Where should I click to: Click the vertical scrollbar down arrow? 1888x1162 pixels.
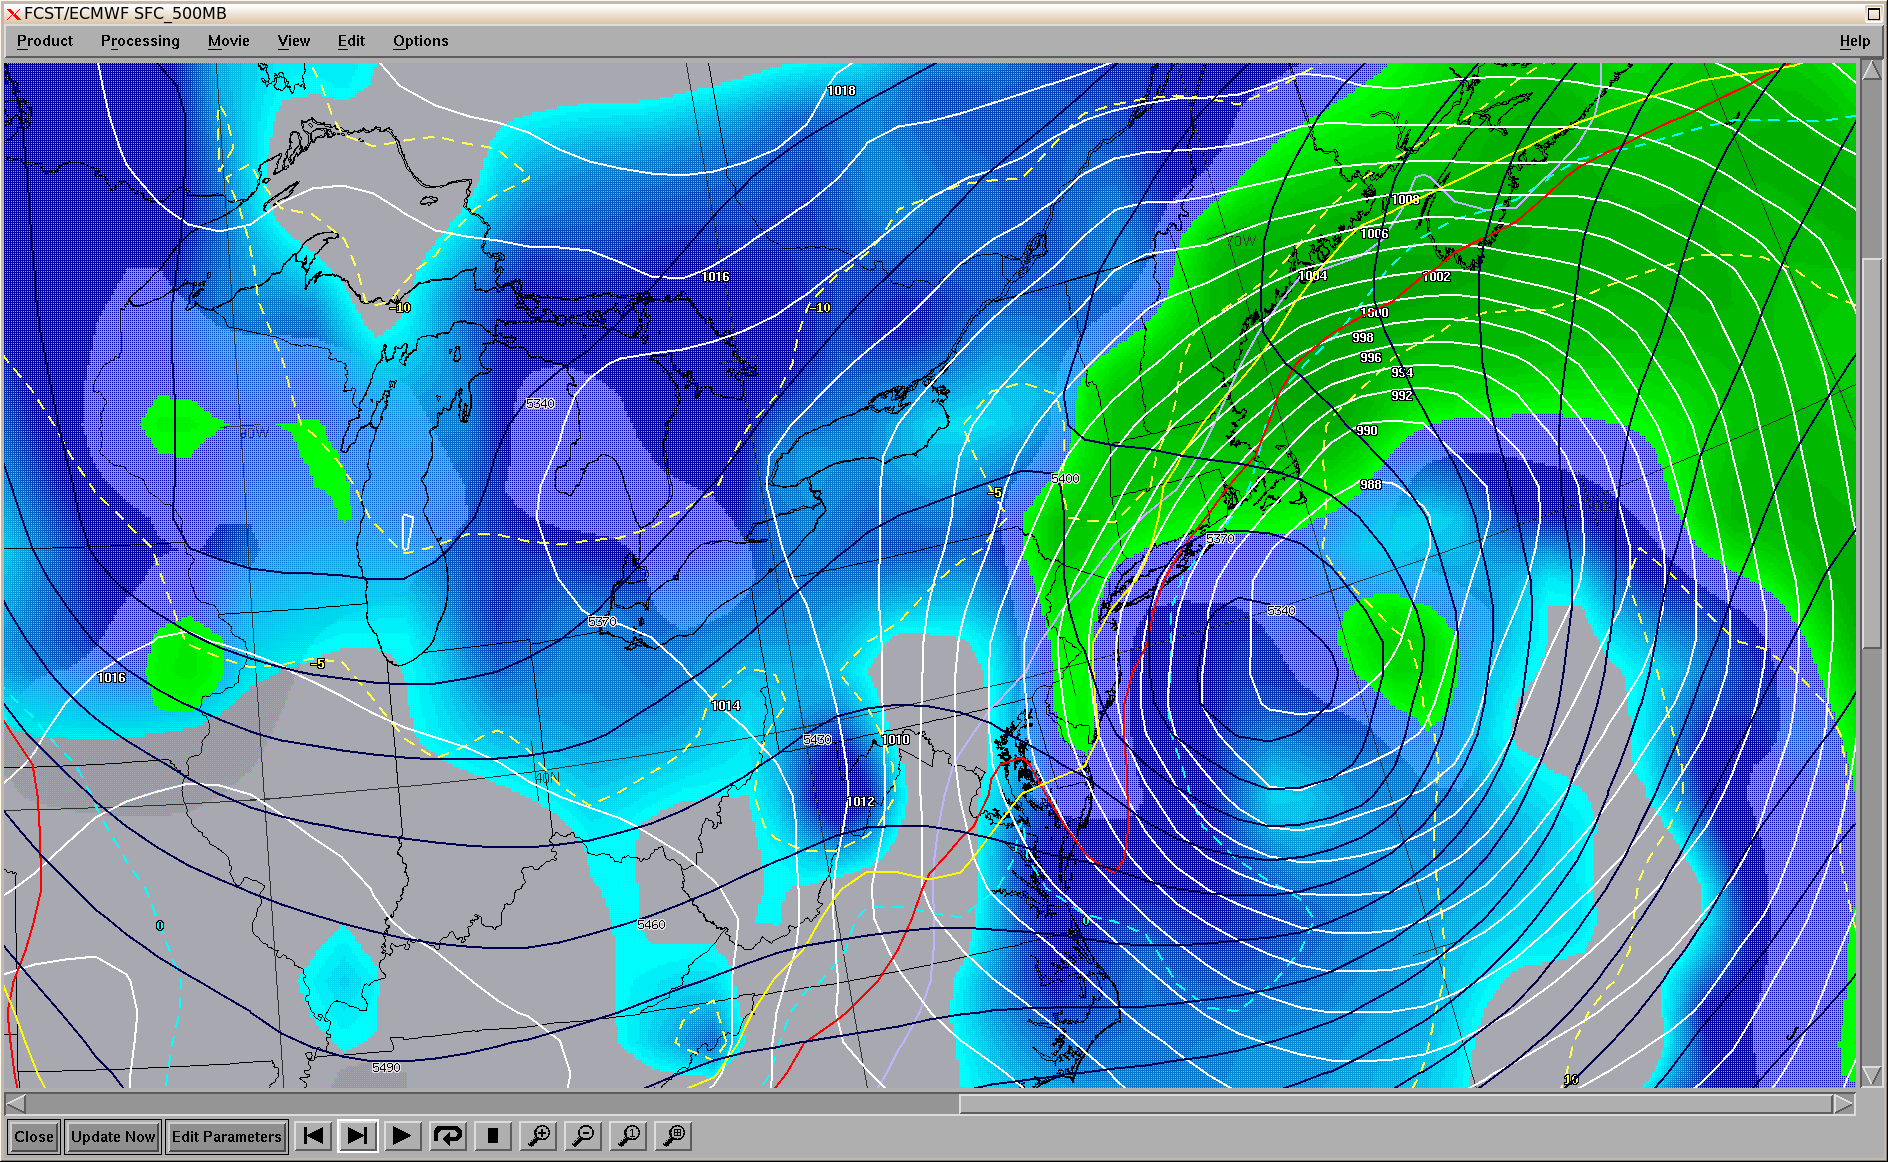(1871, 1076)
